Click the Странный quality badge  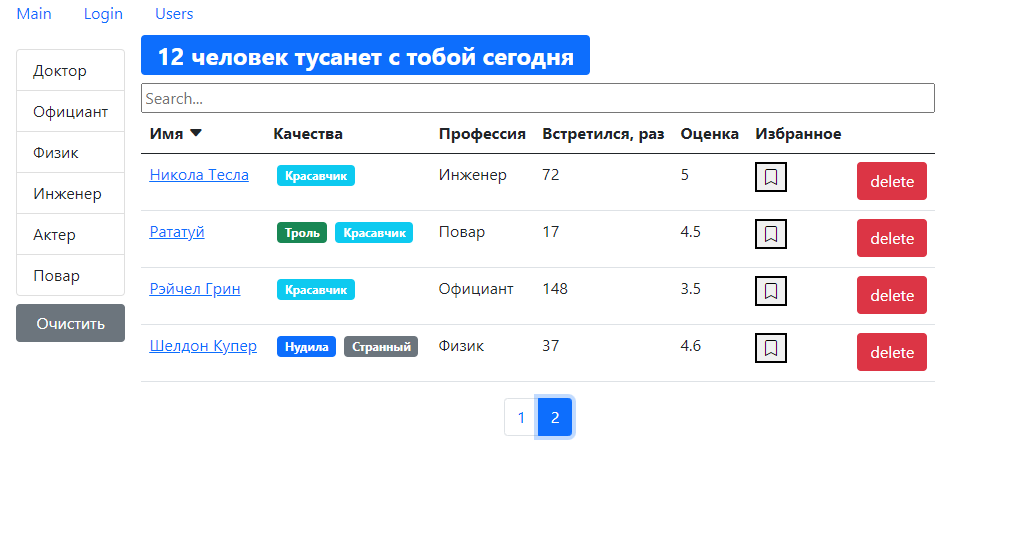click(x=381, y=347)
